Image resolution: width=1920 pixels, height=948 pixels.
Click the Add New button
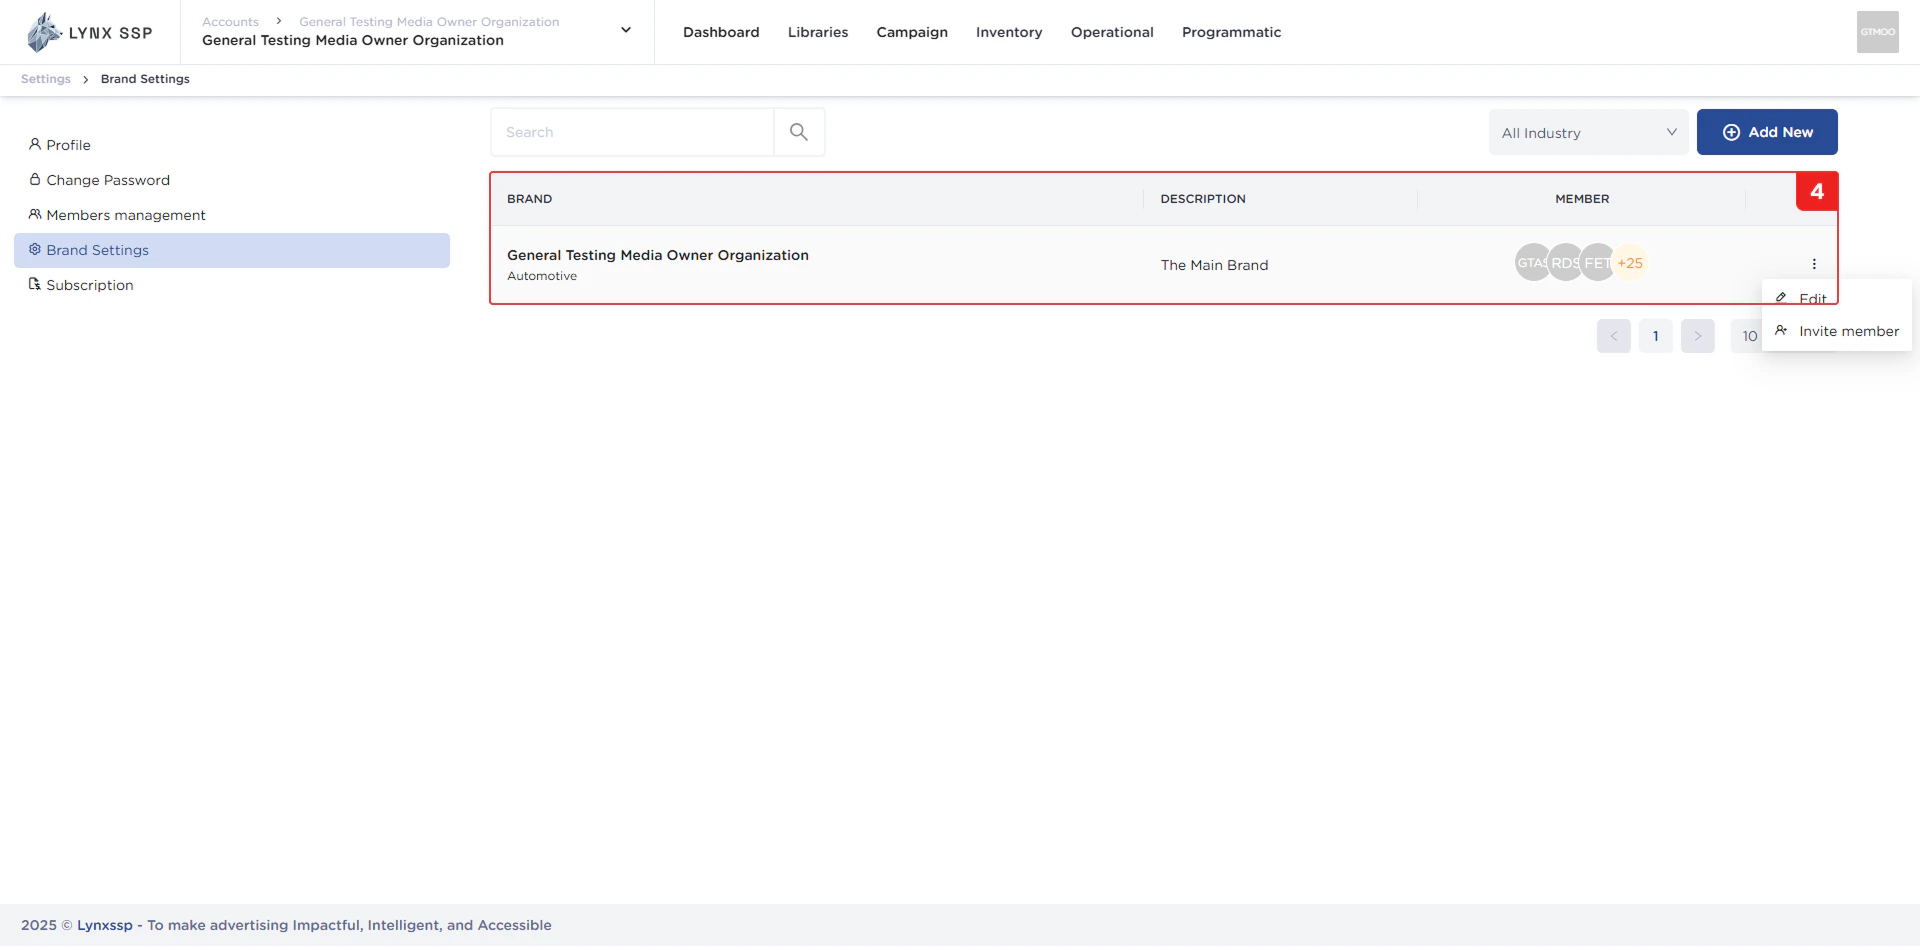click(x=1767, y=132)
